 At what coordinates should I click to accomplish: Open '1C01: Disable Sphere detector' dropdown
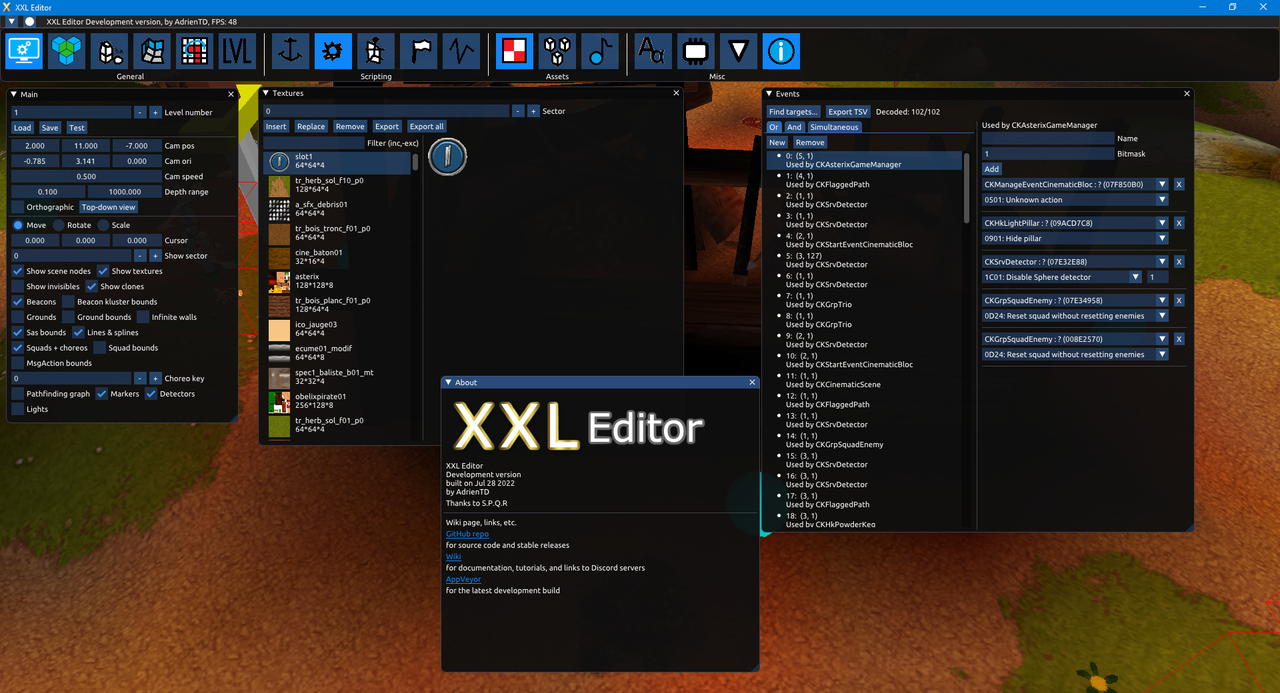[1061, 277]
